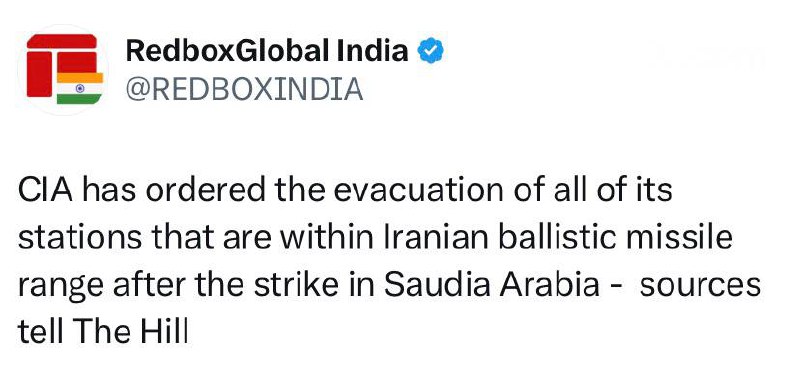Click the Ashoka Chakra wheel on the flag
The height and width of the screenshot is (380, 800).
[x=80, y=88]
